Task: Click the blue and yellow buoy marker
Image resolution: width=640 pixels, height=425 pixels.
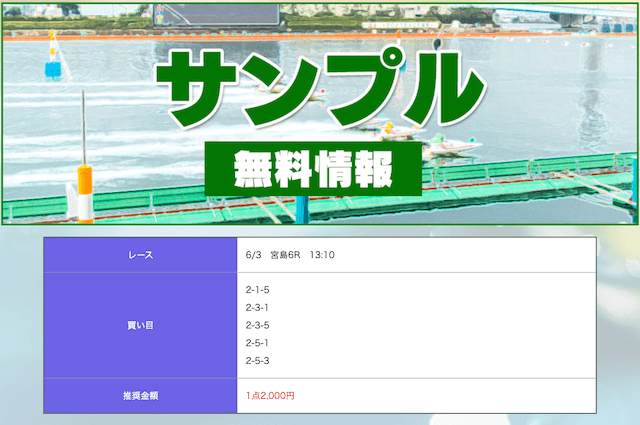Action: [52, 62]
